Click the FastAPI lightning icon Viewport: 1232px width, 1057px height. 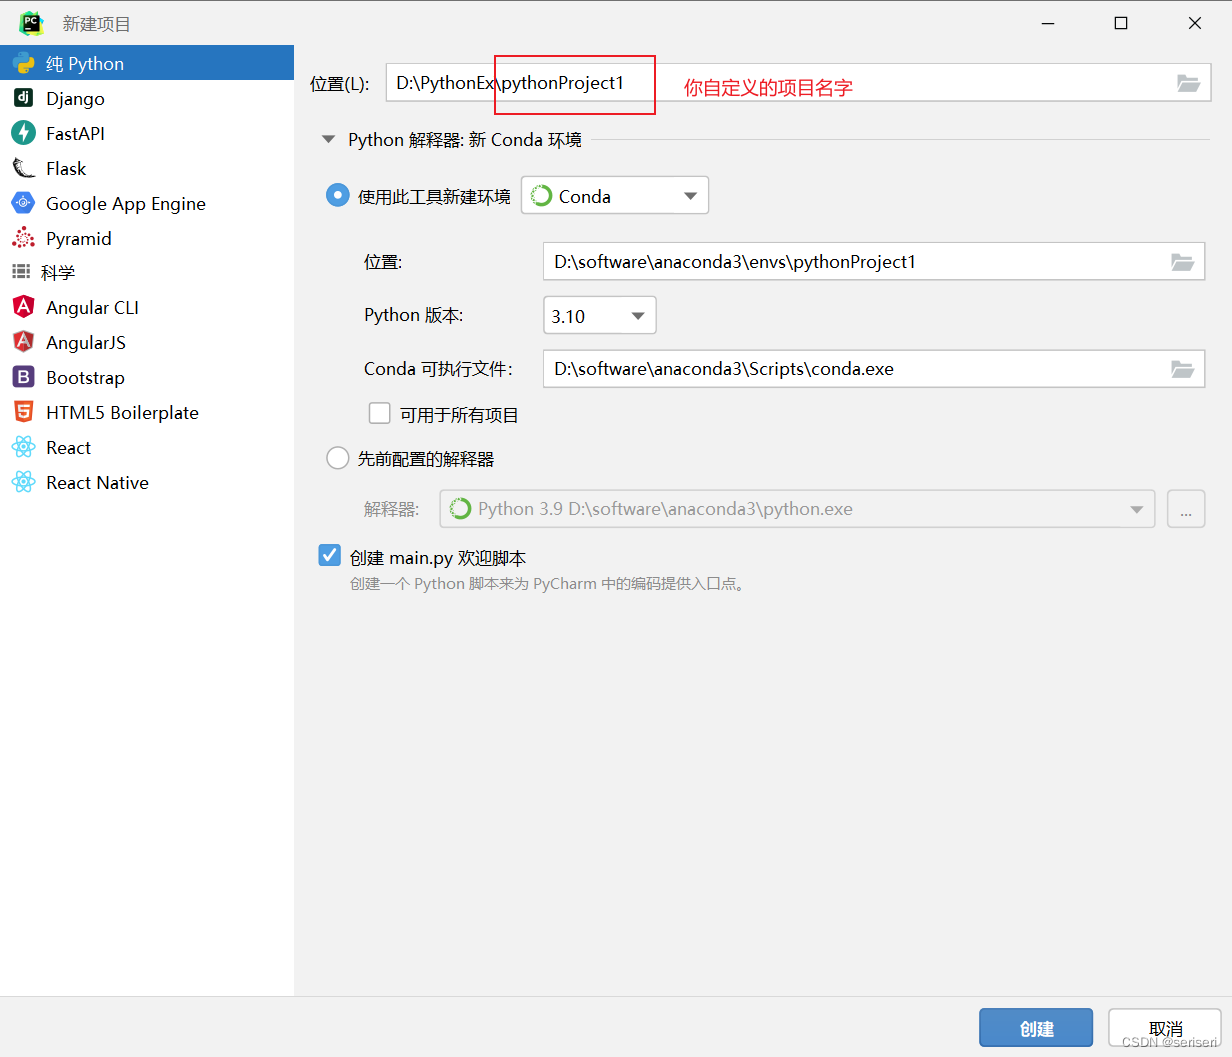pyautogui.click(x=23, y=133)
